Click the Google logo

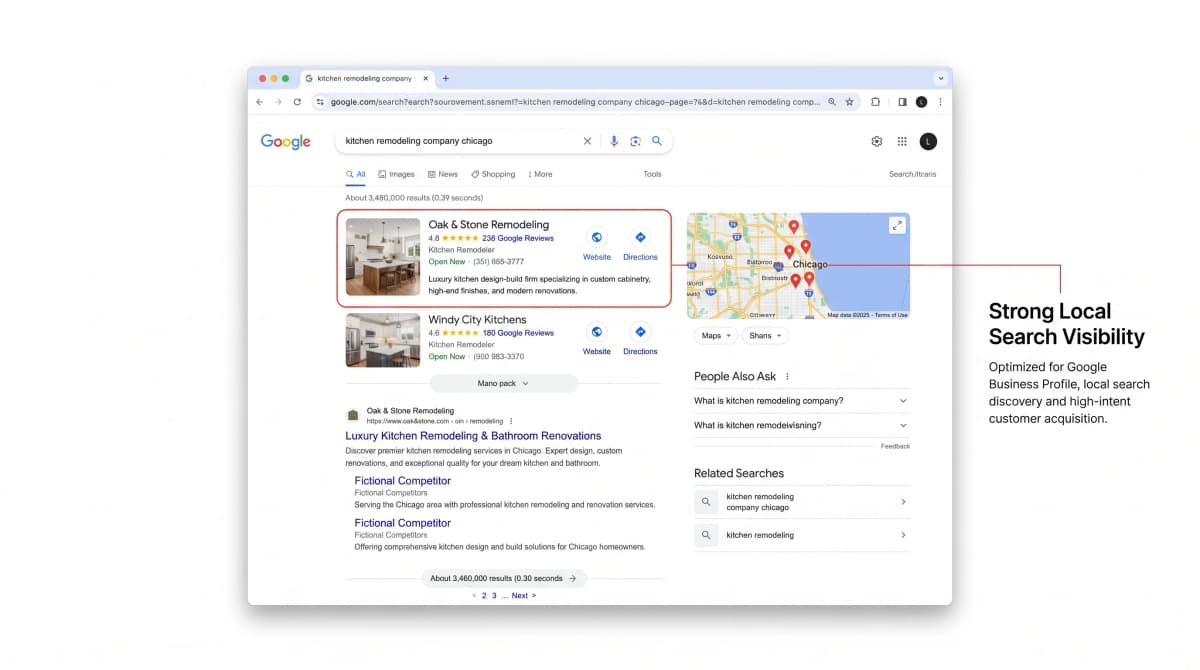(x=286, y=142)
